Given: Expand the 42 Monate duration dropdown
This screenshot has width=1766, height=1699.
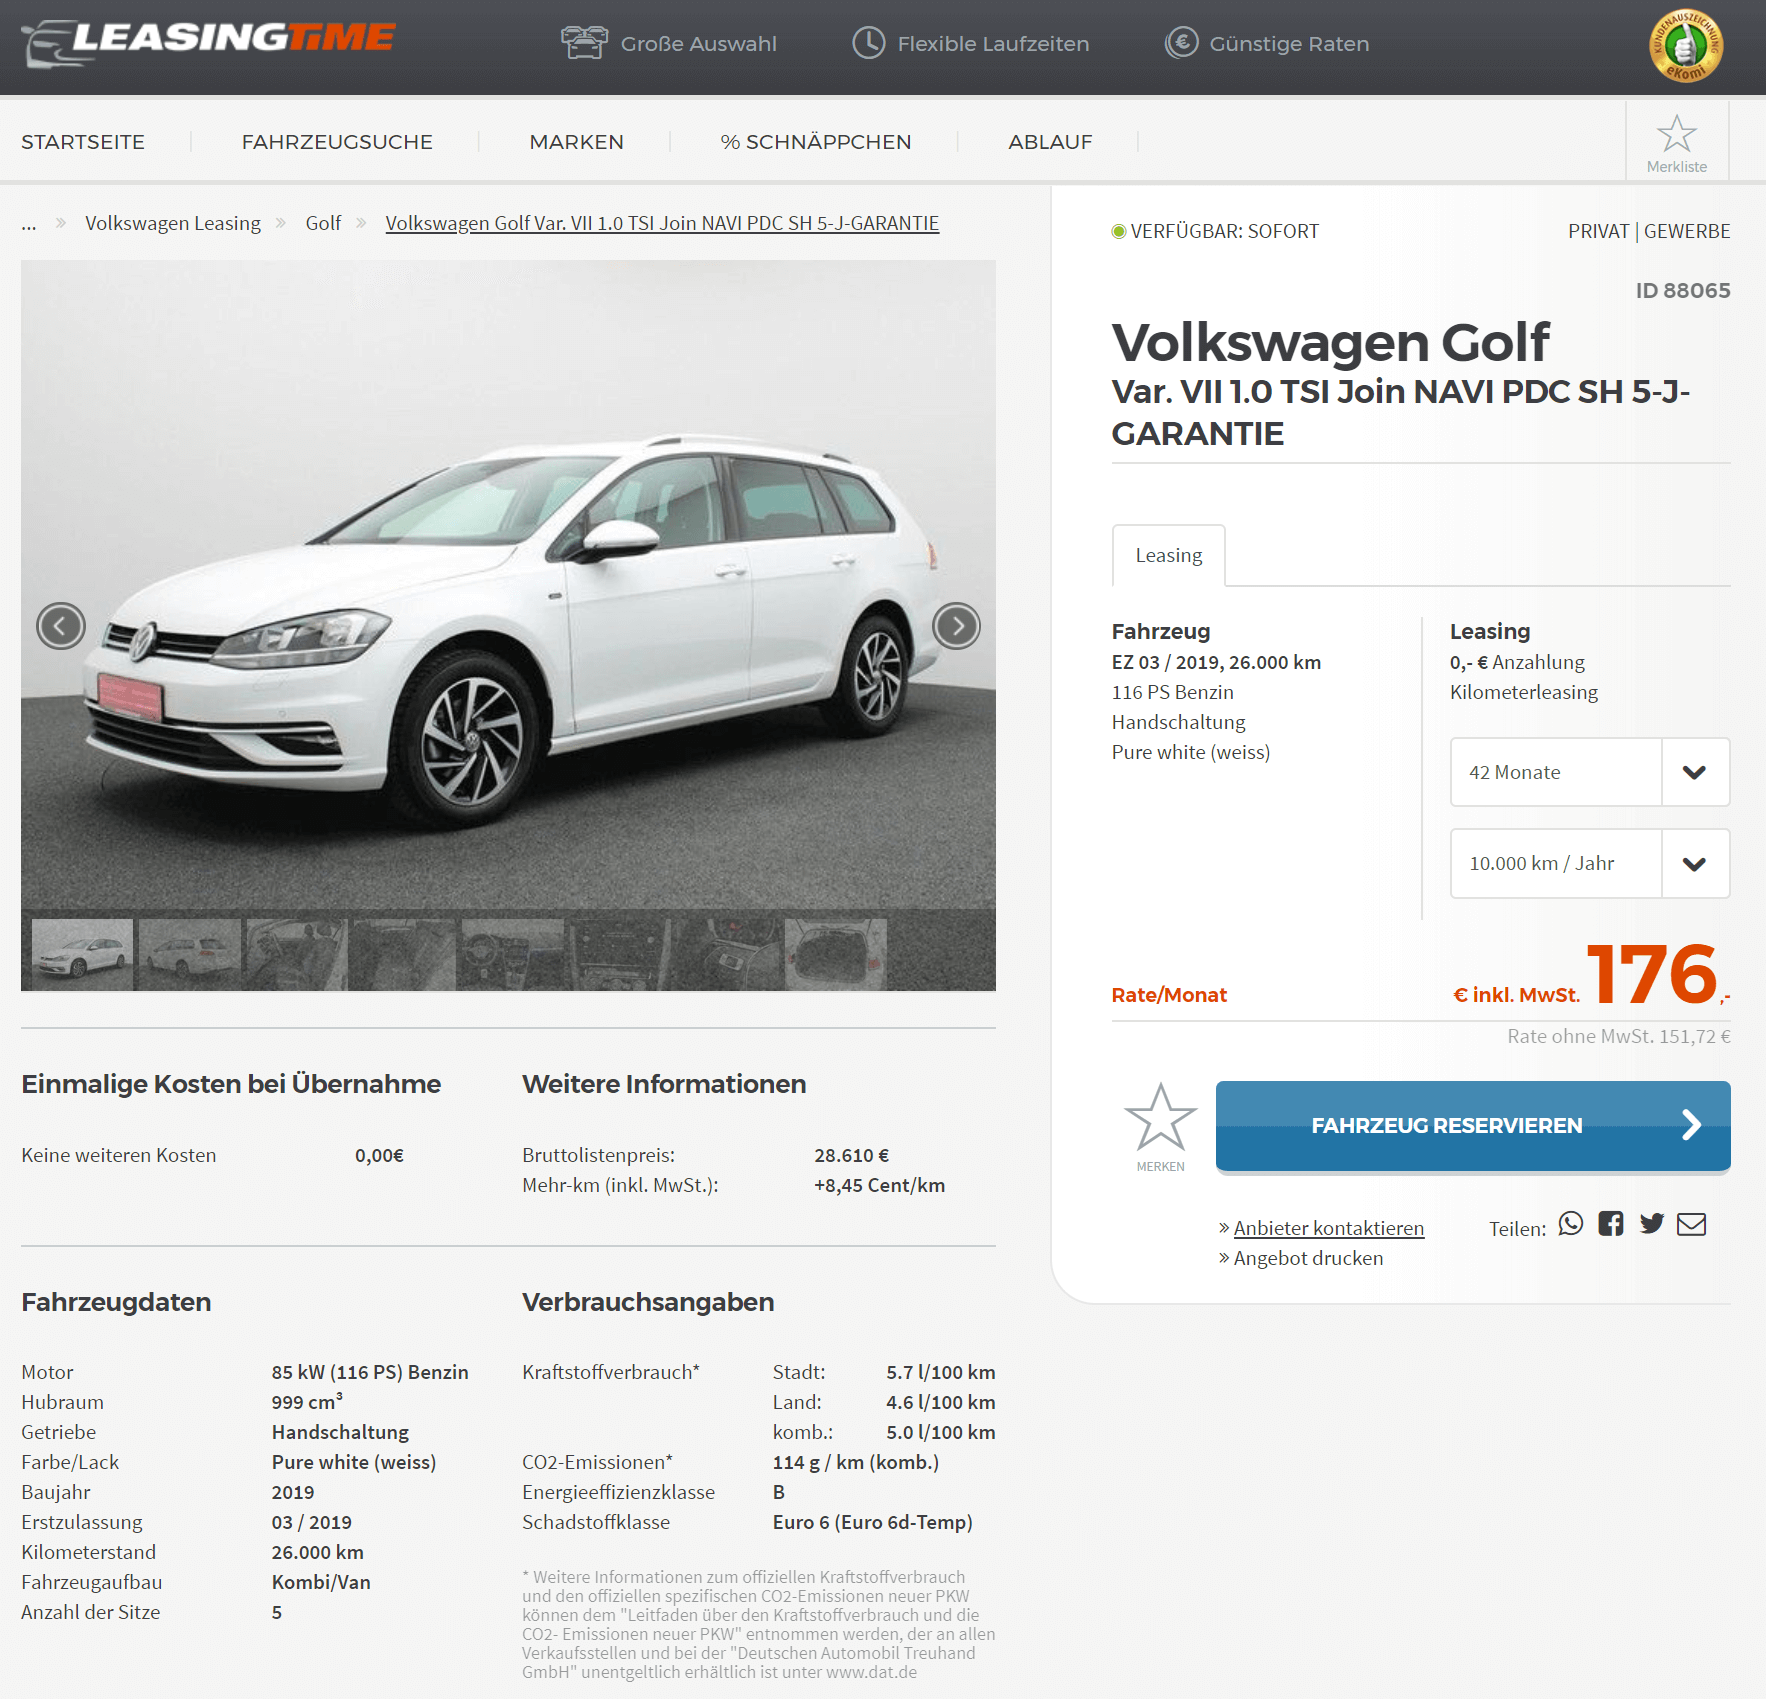Looking at the screenshot, I should click(1590, 772).
